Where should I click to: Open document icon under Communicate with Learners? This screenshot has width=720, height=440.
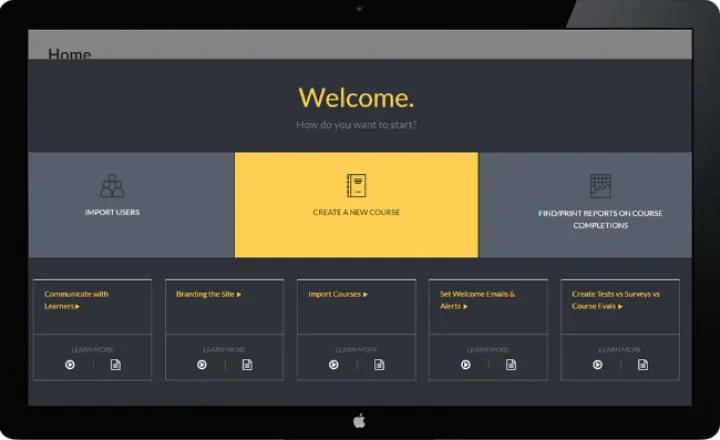point(115,365)
